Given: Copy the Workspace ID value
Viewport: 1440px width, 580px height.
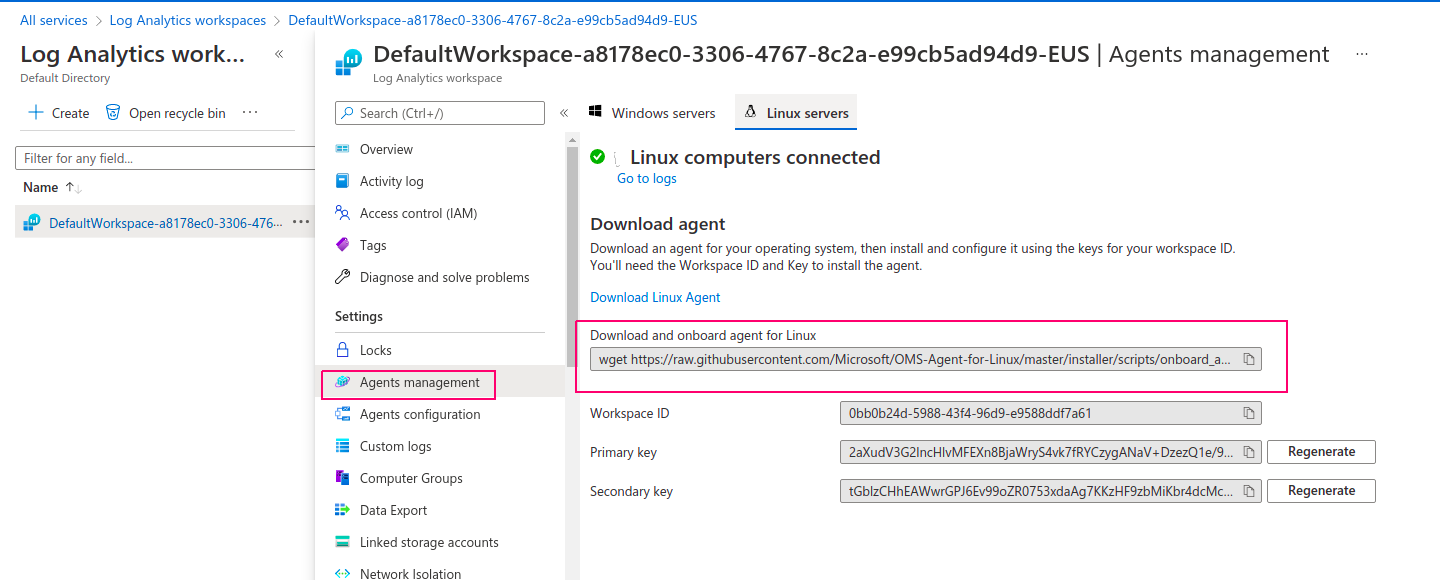Looking at the screenshot, I should [x=1249, y=413].
